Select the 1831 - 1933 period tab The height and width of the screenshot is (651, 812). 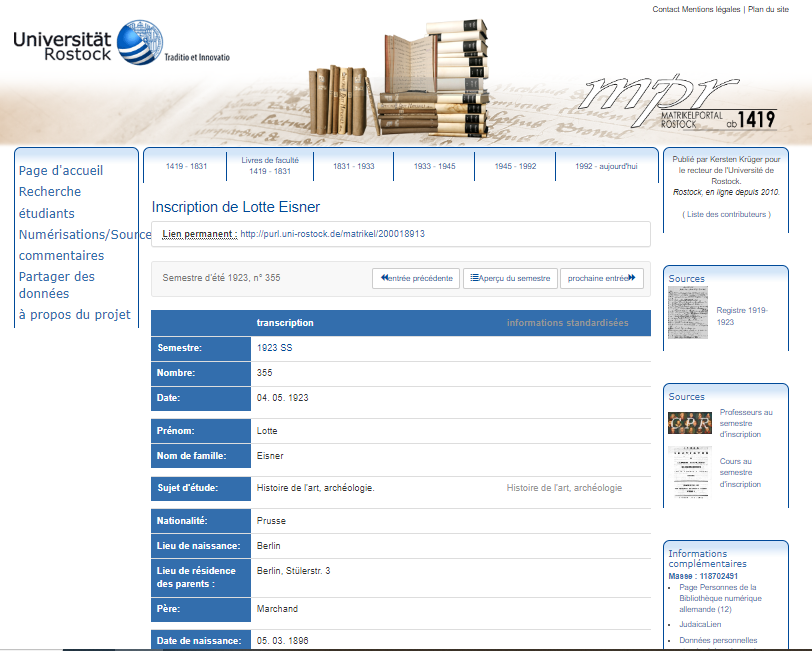click(x=354, y=166)
